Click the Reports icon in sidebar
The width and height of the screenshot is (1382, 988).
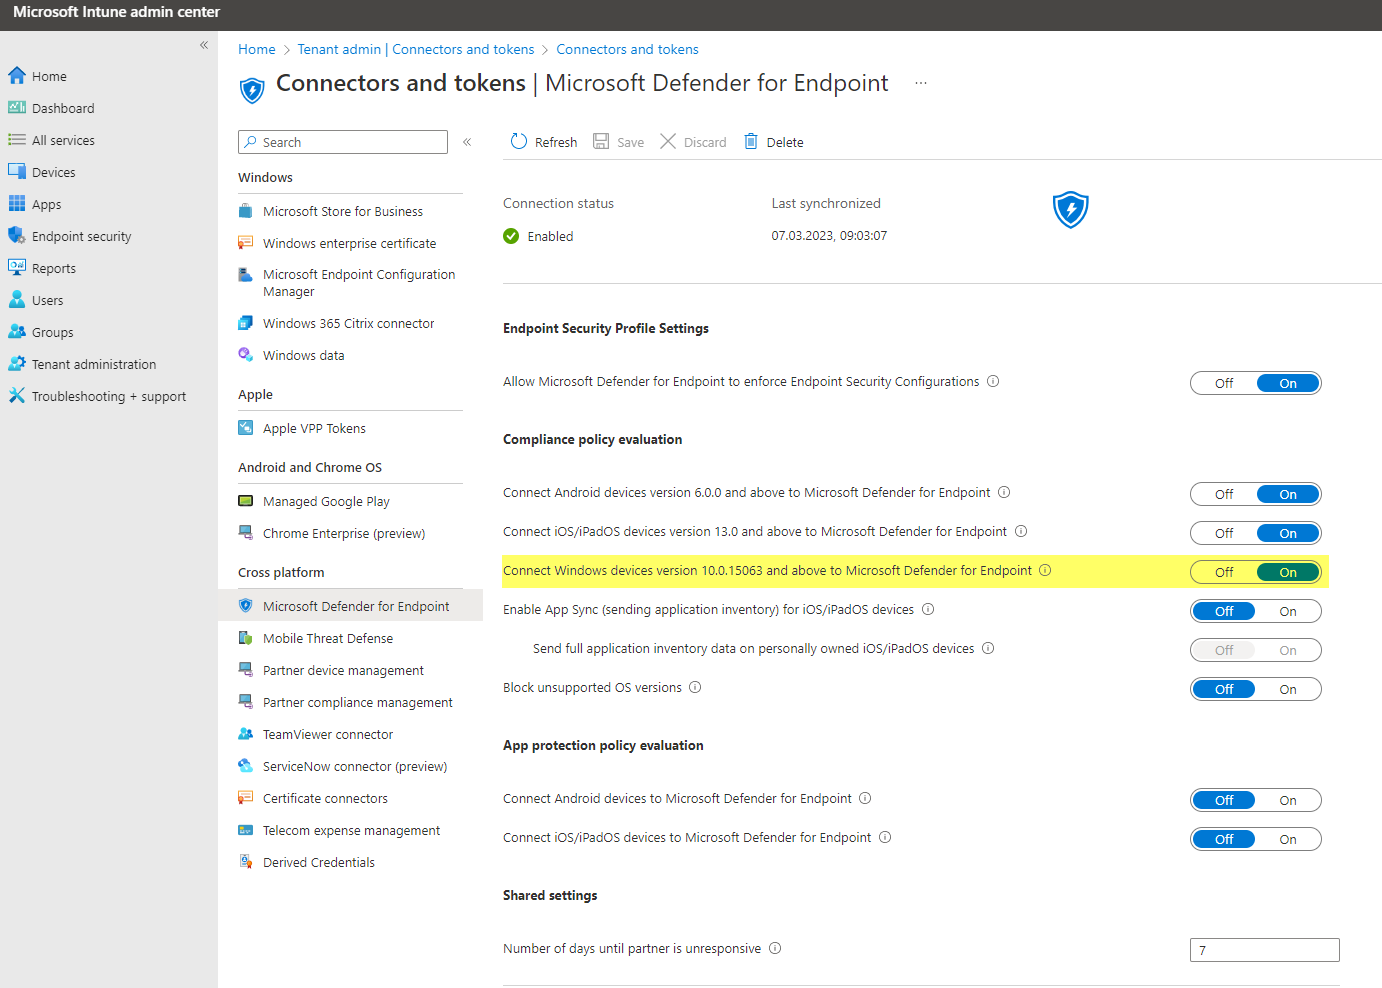(x=17, y=268)
